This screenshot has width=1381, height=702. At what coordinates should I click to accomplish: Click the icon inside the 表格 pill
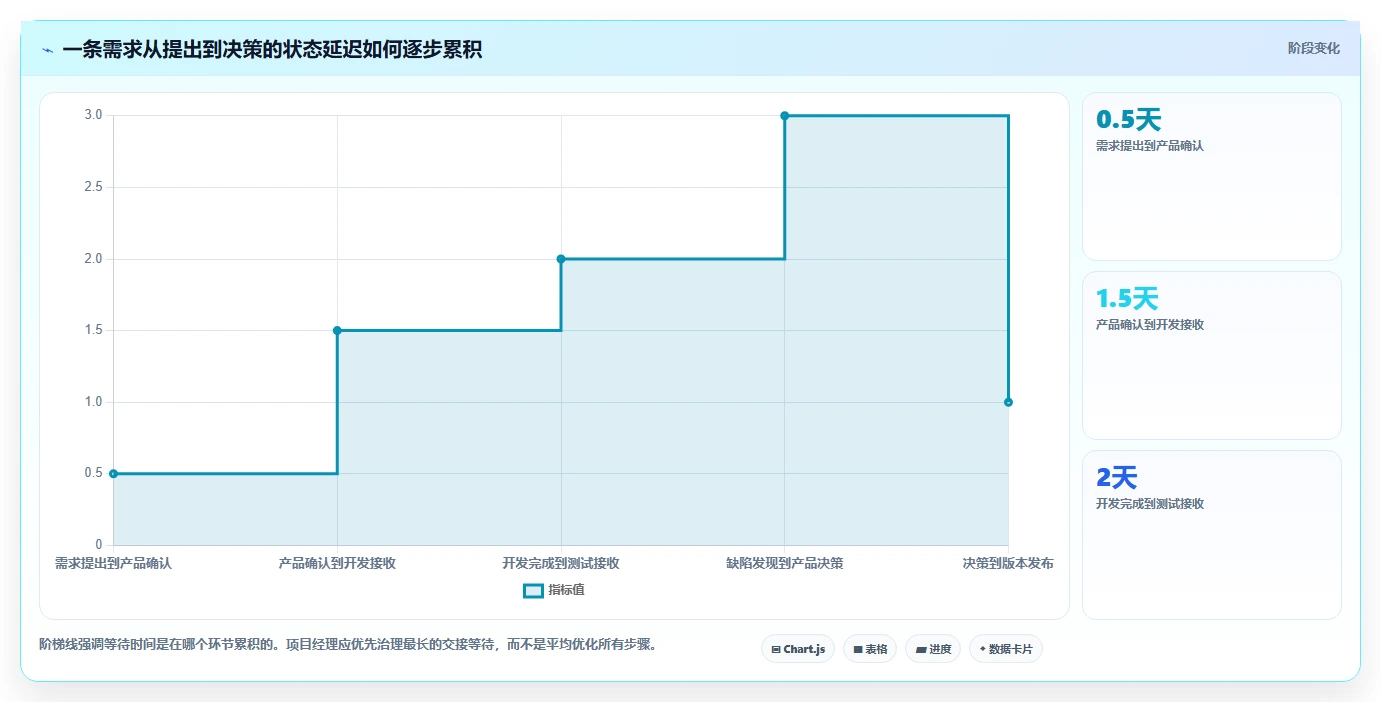click(858, 650)
